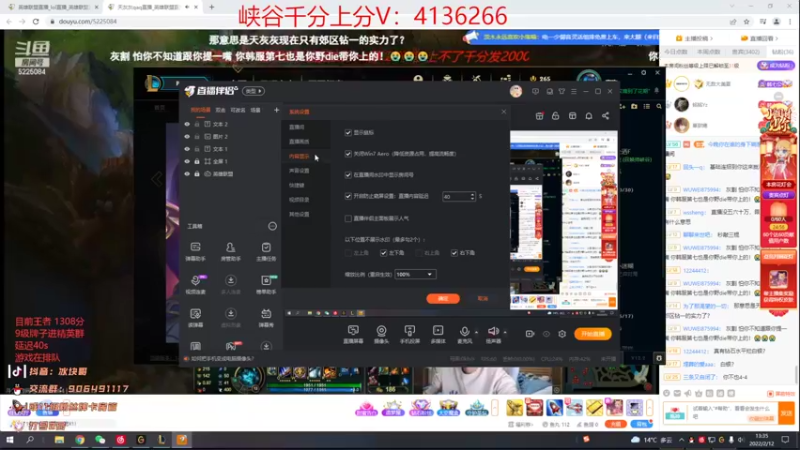Viewport: 800px width, 450px height.
Task: Uncheck the 左下角 watermark position
Action: click(x=383, y=253)
